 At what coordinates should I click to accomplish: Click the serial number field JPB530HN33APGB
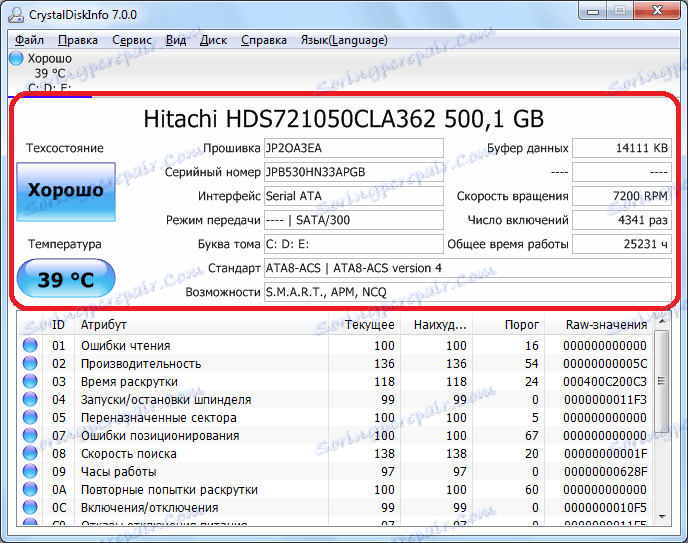coord(353,172)
